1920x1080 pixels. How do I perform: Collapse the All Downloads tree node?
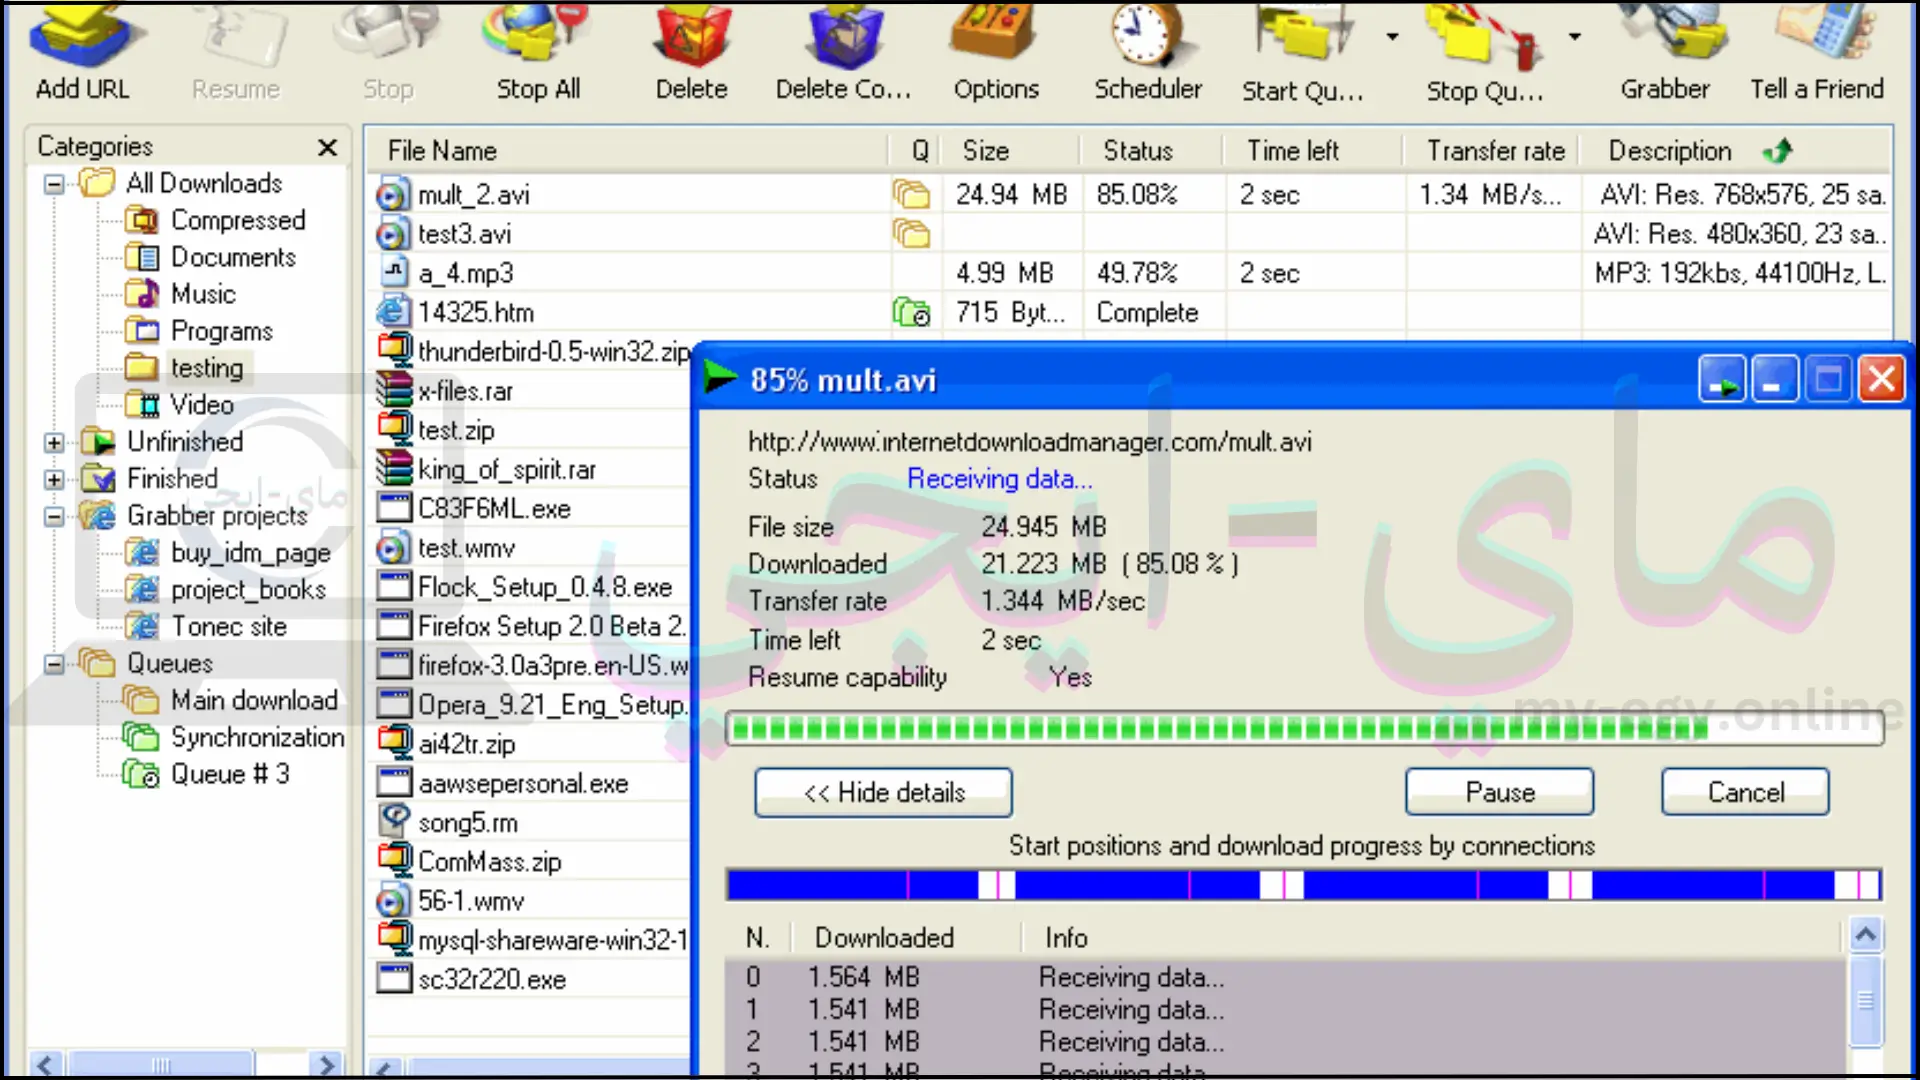pyautogui.click(x=54, y=184)
